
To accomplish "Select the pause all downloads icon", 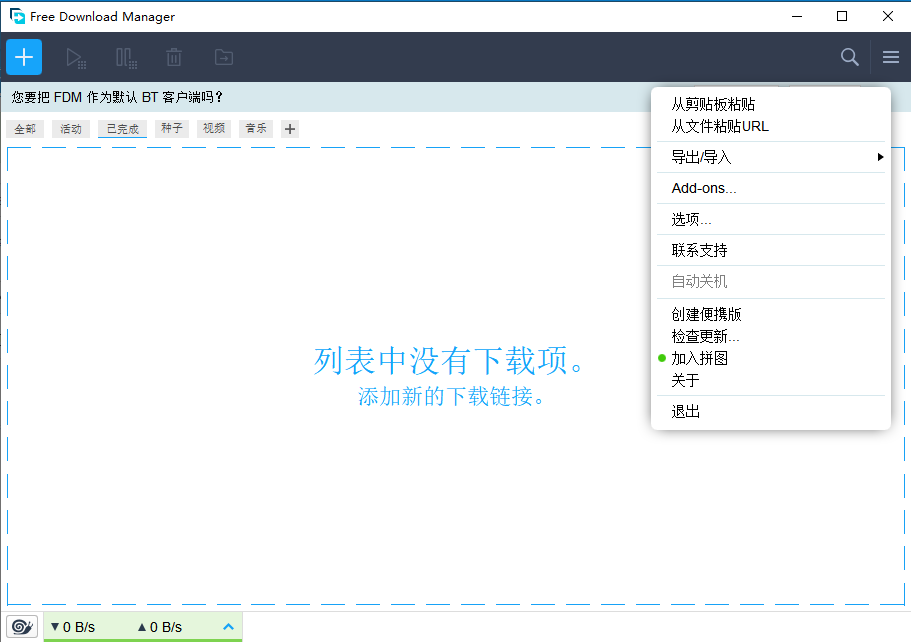I will (126, 57).
